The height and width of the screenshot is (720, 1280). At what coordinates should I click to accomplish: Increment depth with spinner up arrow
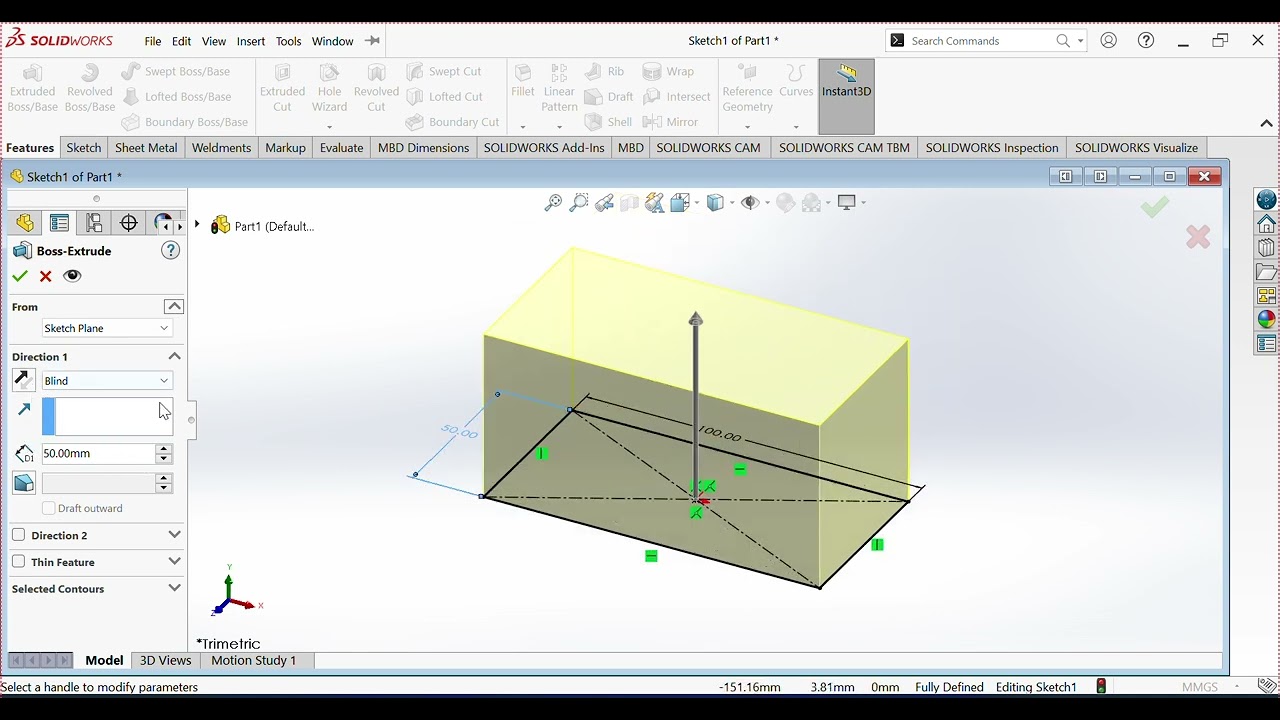pyautogui.click(x=163, y=449)
